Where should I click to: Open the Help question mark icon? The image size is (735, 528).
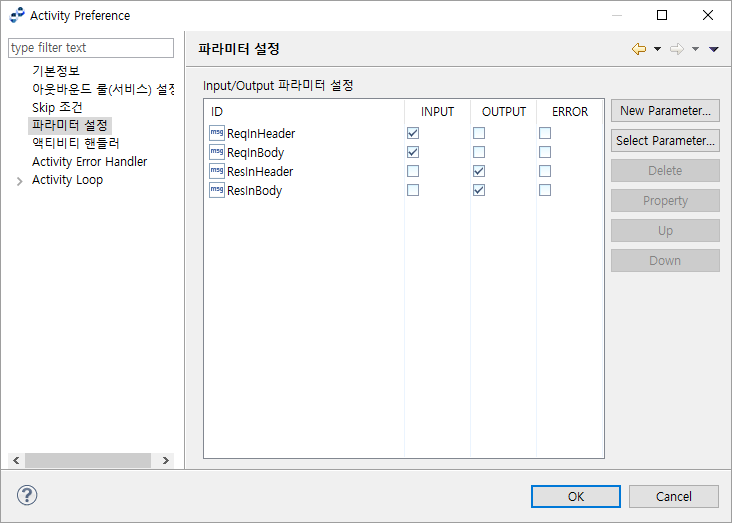pos(27,495)
